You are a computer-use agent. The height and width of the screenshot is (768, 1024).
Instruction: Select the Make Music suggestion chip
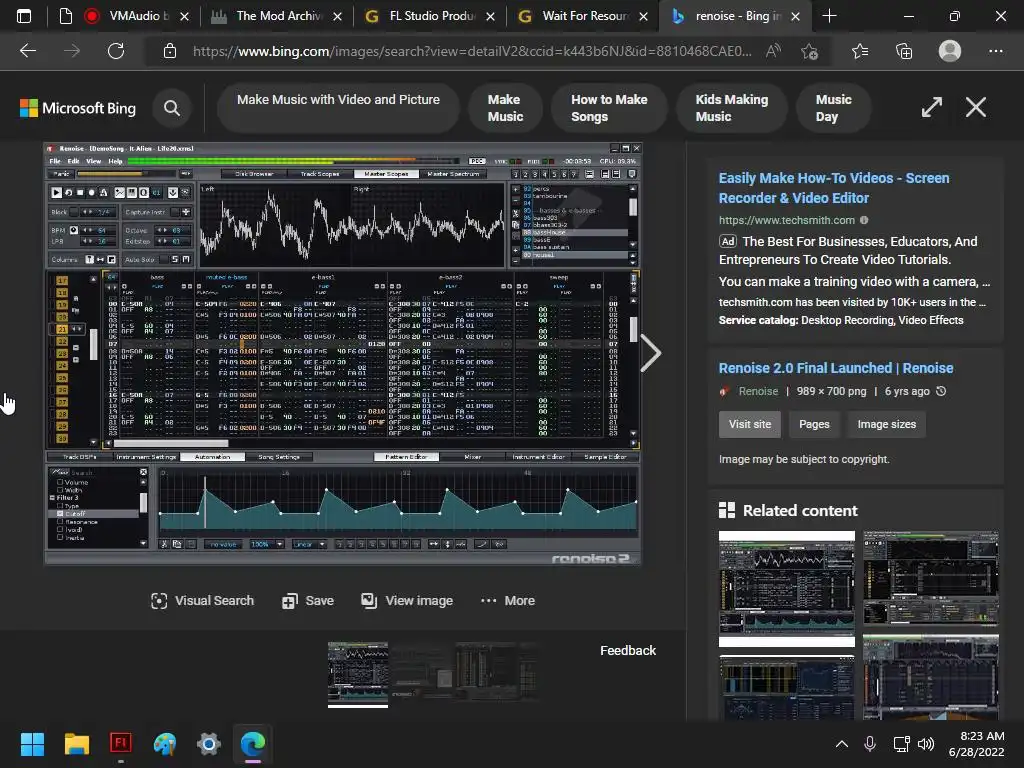505,108
